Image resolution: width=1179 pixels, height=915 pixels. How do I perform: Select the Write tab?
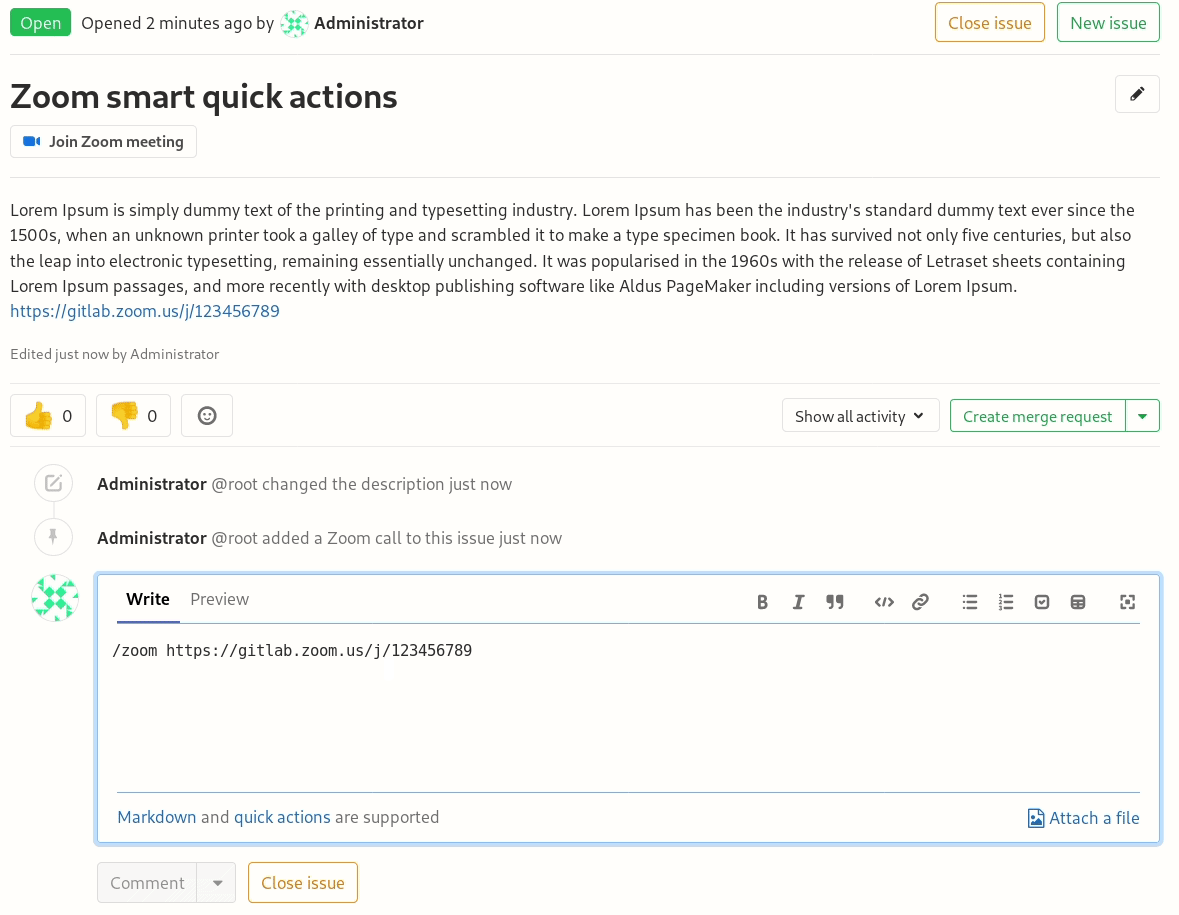148,599
